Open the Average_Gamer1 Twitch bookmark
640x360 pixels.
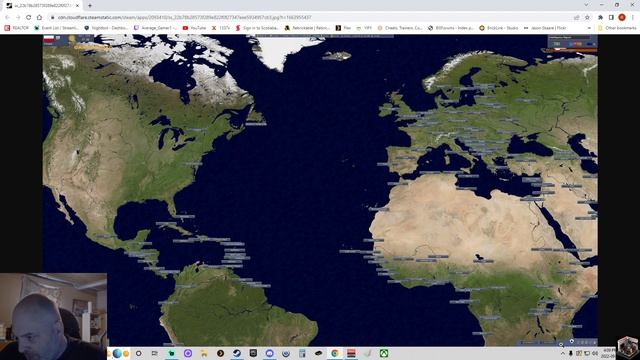(156, 28)
